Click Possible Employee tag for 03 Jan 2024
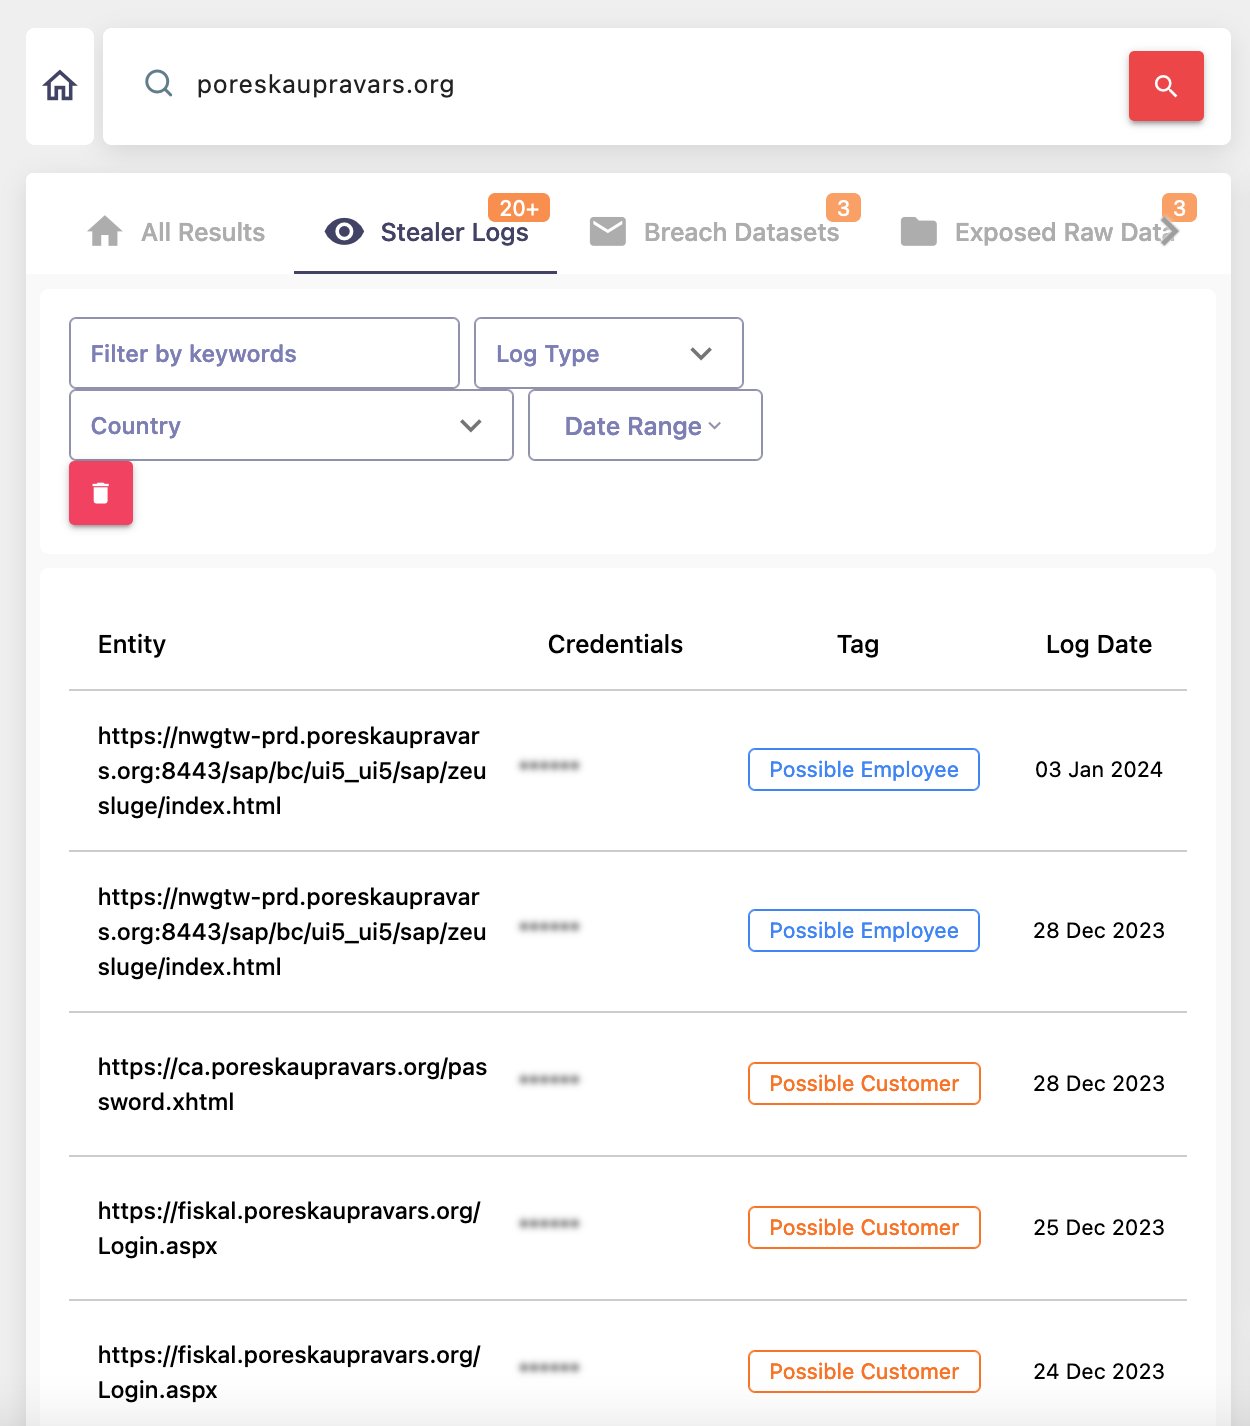 coord(864,769)
